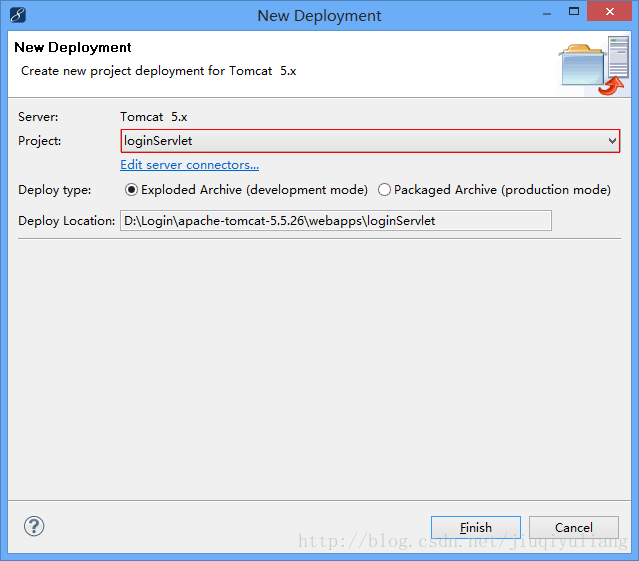Maximize the New Deployment window
This screenshot has height=561, width=639.
[574, 11]
